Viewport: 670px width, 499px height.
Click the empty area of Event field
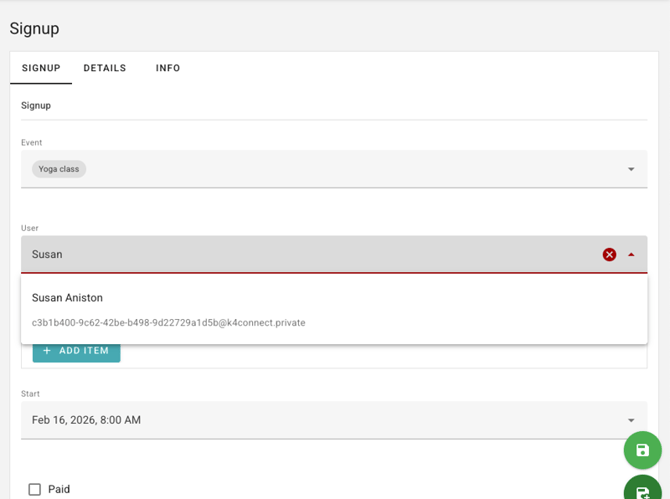(350, 169)
